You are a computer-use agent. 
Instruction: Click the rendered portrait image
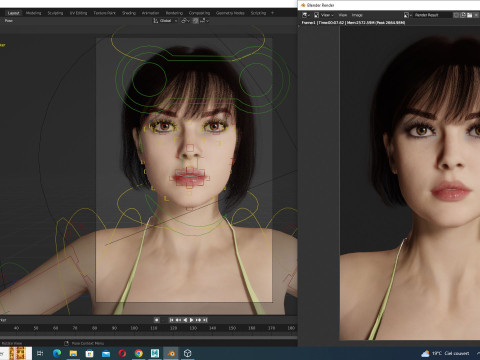[410, 183]
